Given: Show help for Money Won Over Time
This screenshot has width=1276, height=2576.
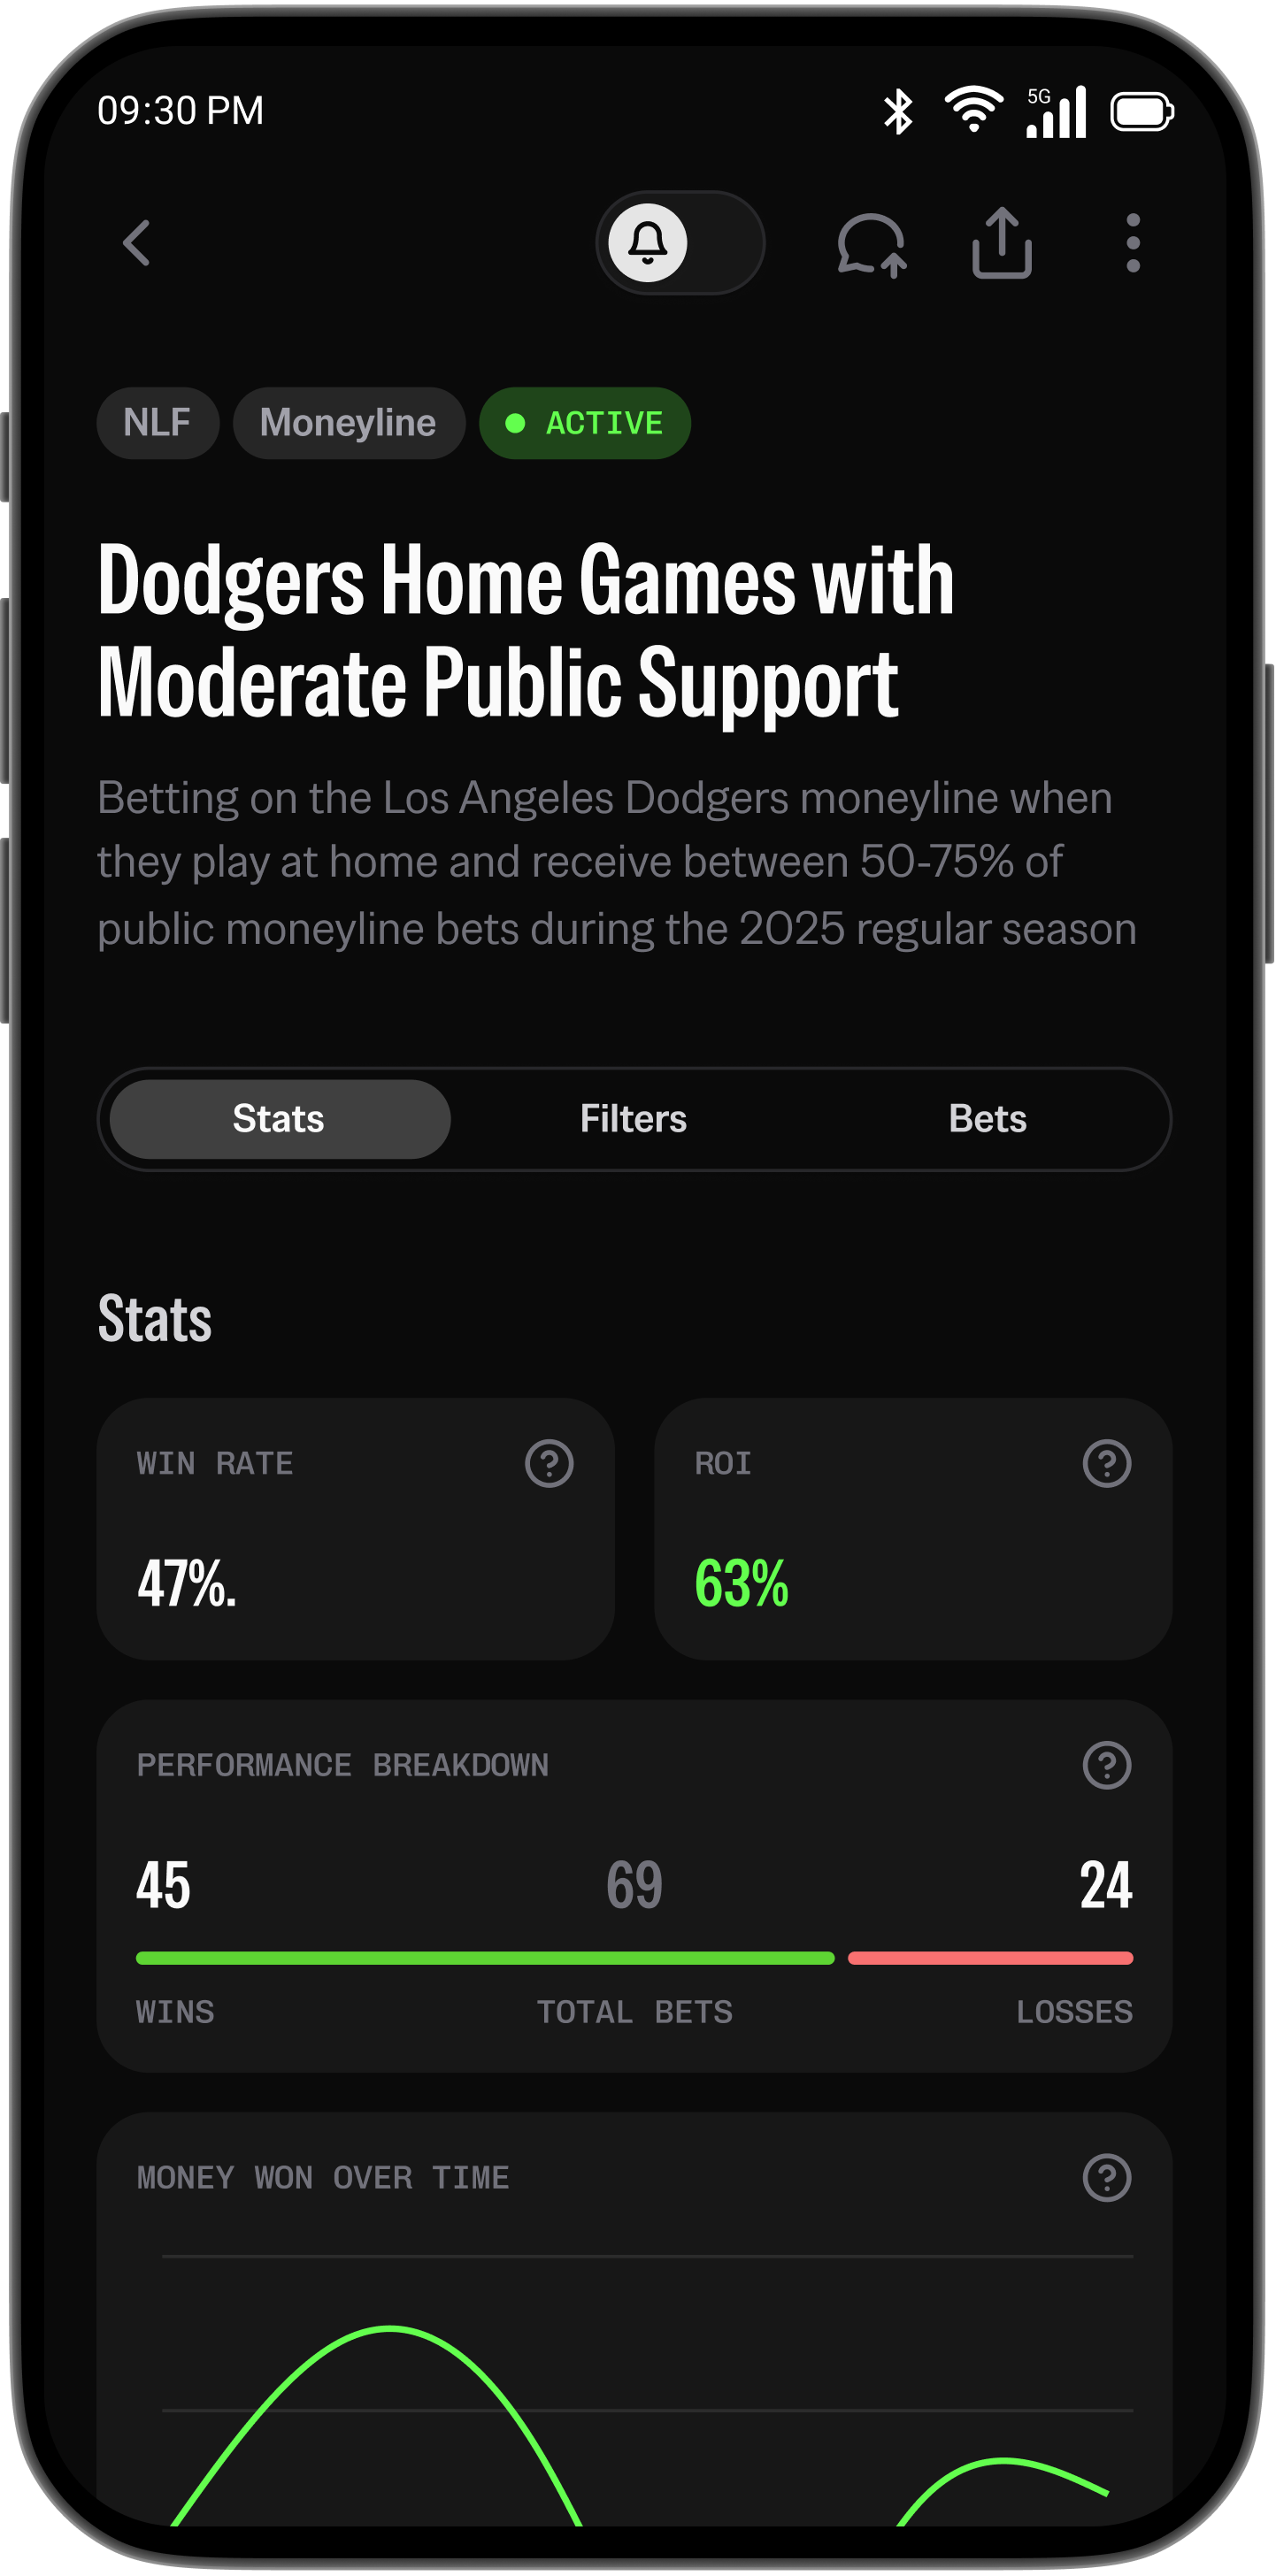Looking at the screenshot, I should (x=1106, y=2178).
